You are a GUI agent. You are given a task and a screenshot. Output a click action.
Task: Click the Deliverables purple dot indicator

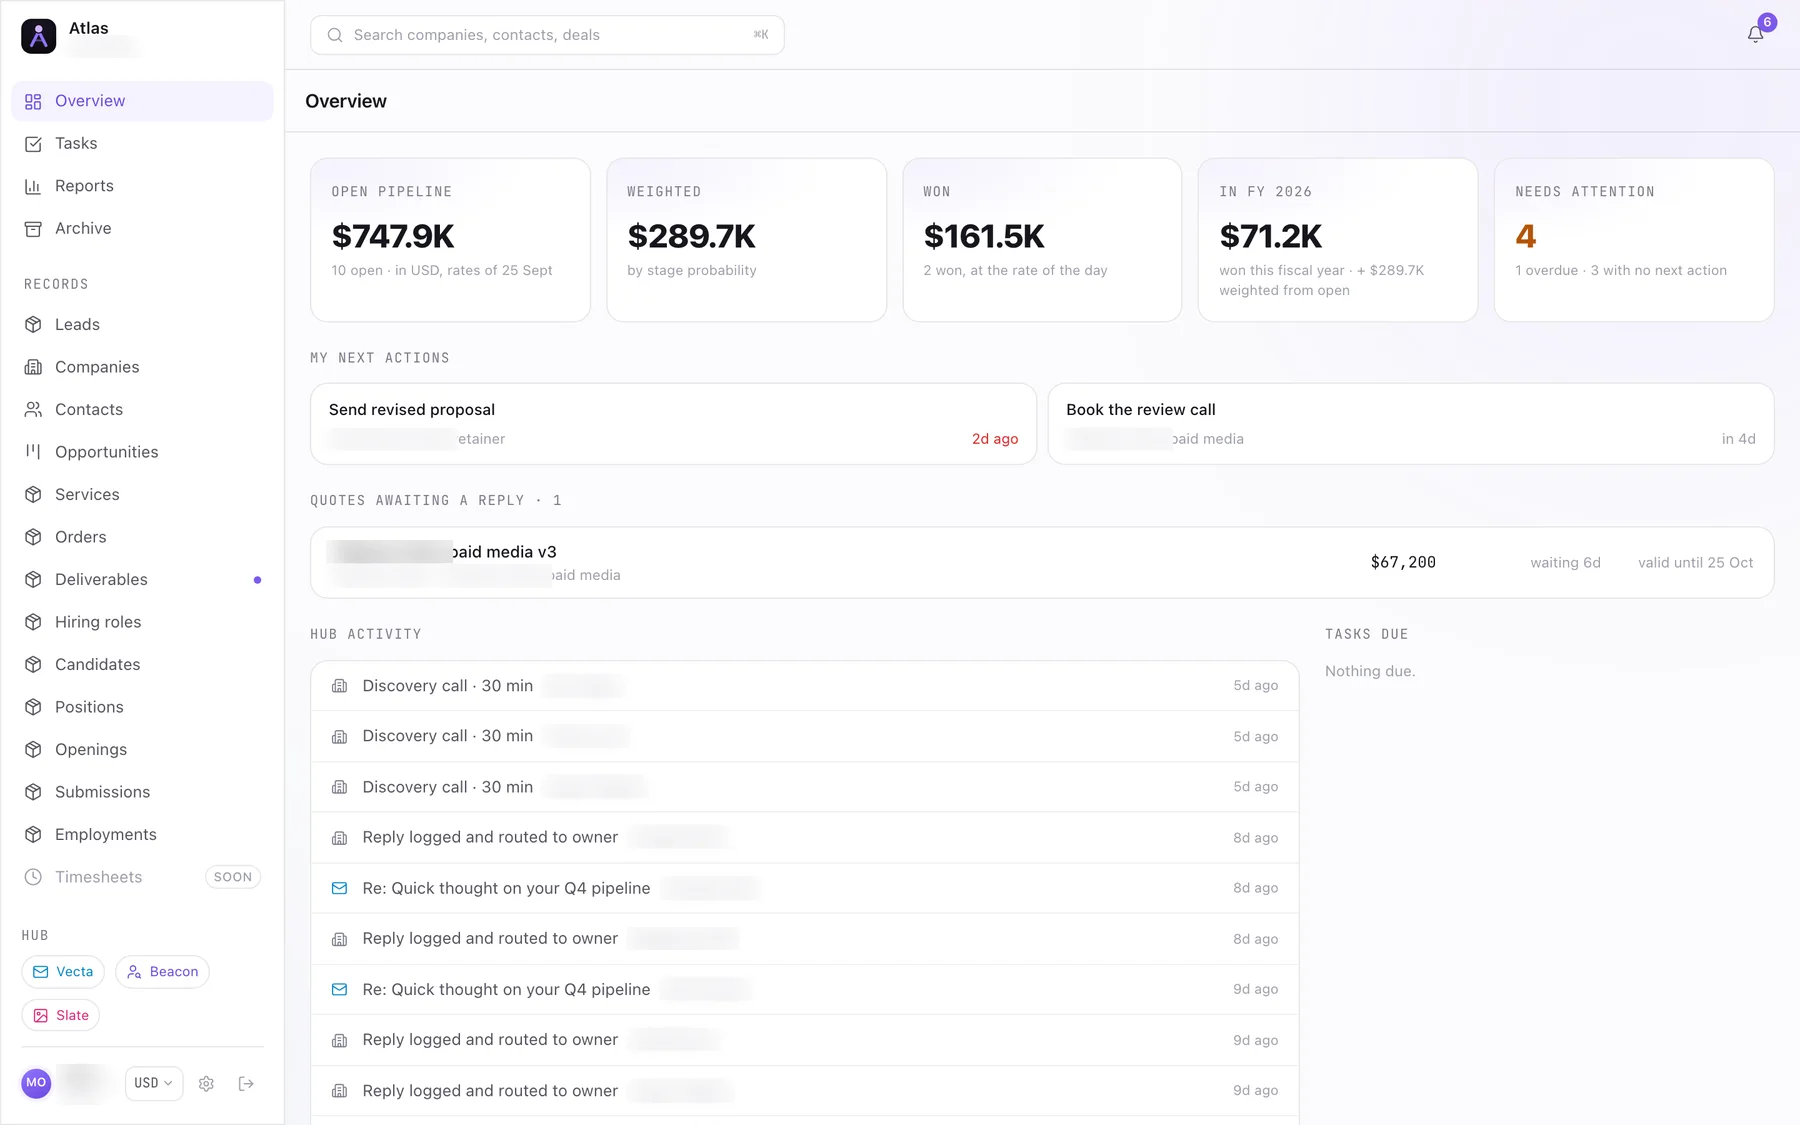coord(257,580)
